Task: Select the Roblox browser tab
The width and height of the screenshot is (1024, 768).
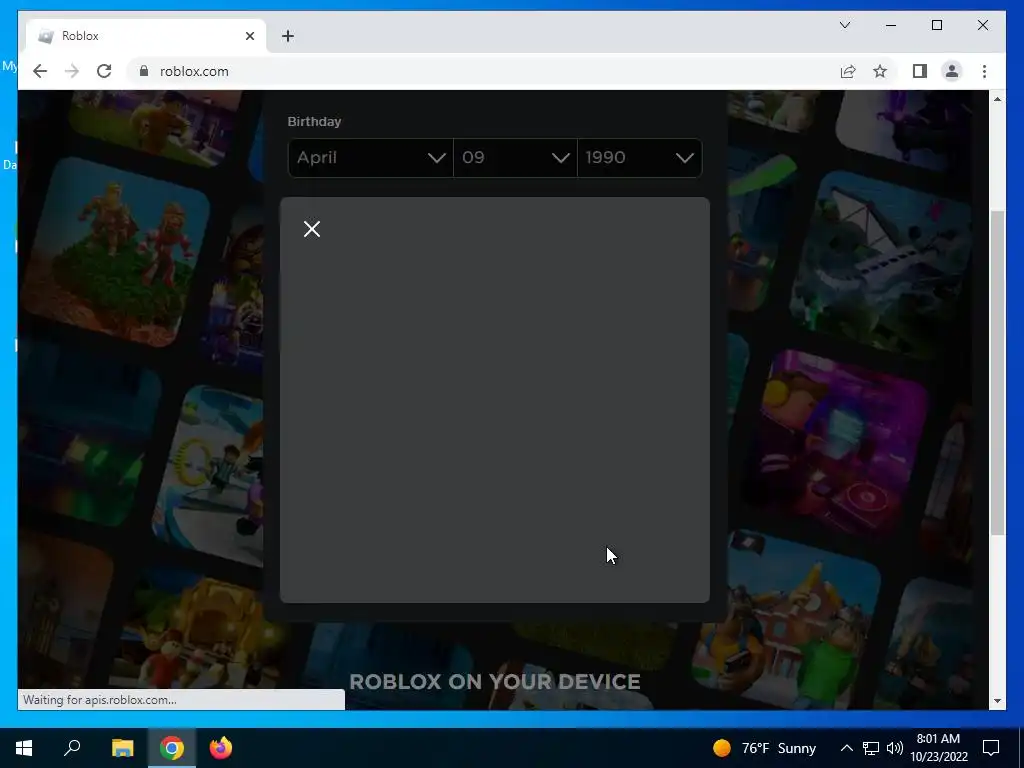Action: click(x=146, y=36)
